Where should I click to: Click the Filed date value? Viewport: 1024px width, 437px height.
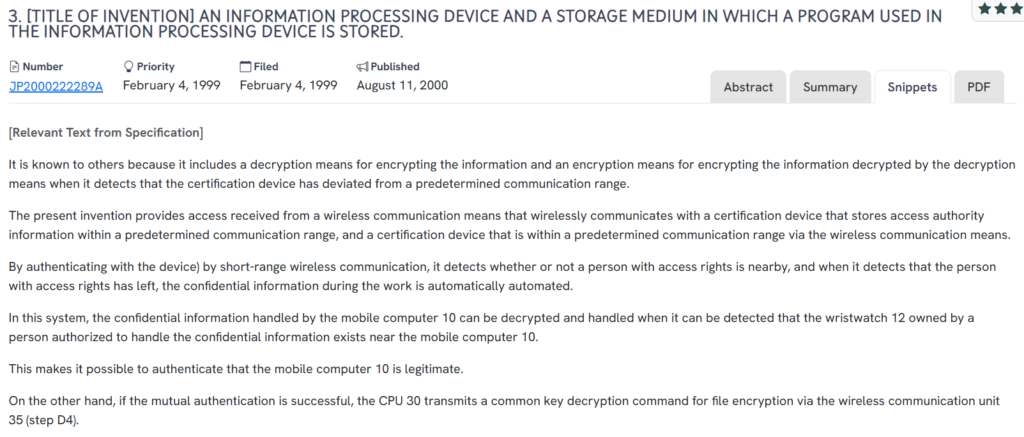(x=288, y=85)
